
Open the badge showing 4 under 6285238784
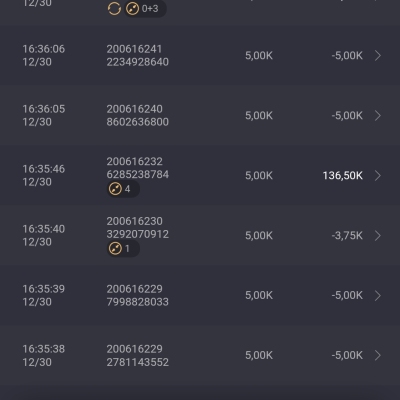point(123,189)
